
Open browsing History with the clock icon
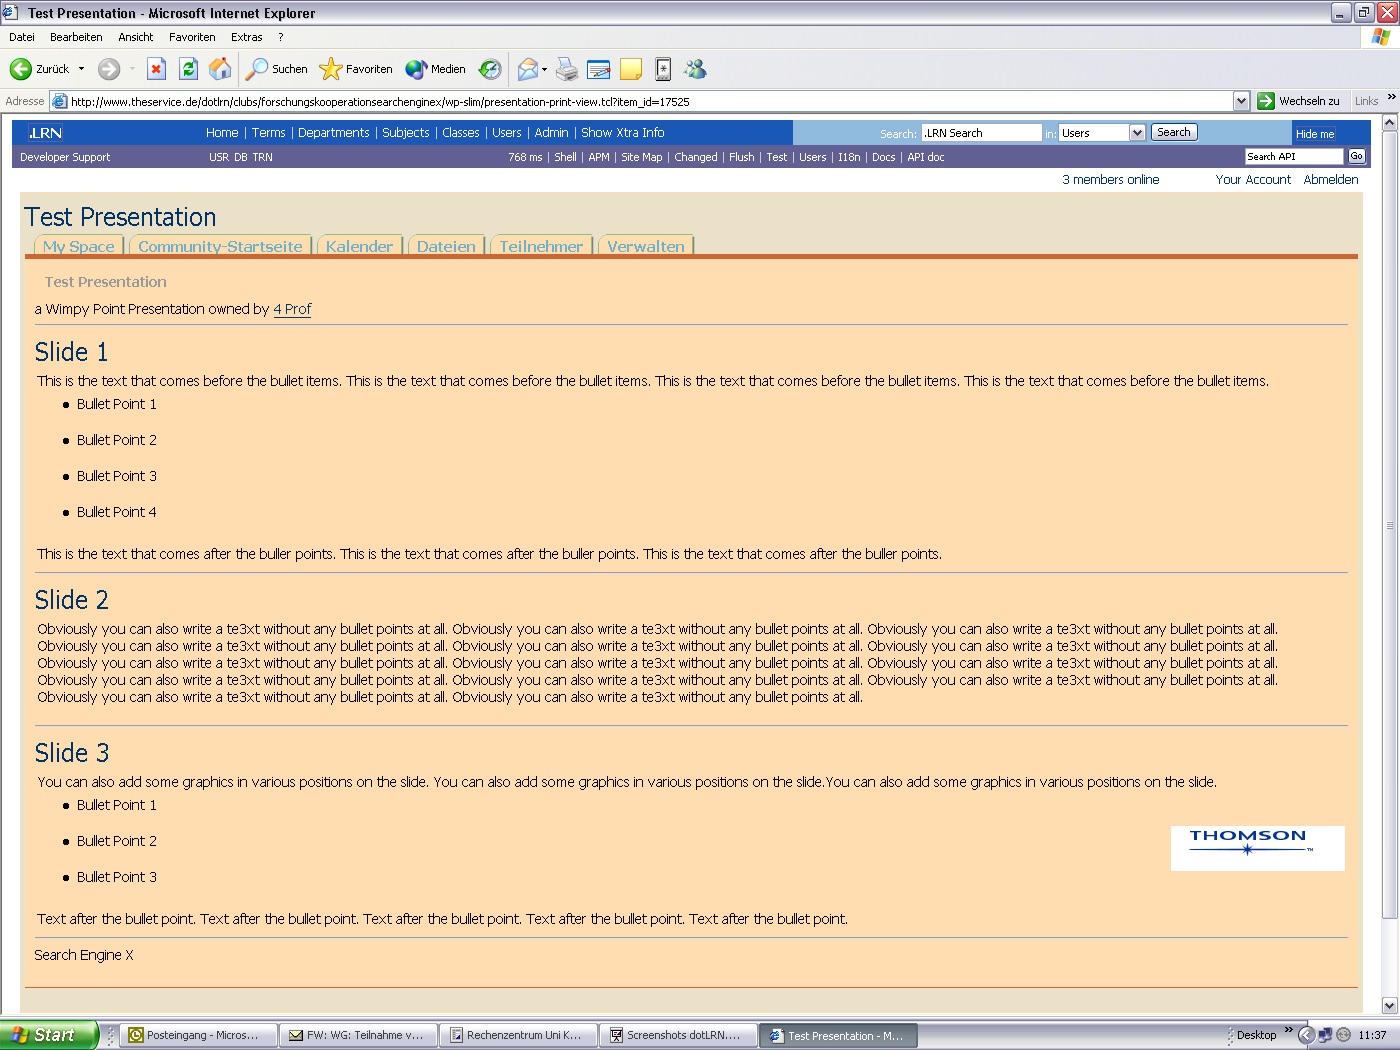(x=489, y=68)
